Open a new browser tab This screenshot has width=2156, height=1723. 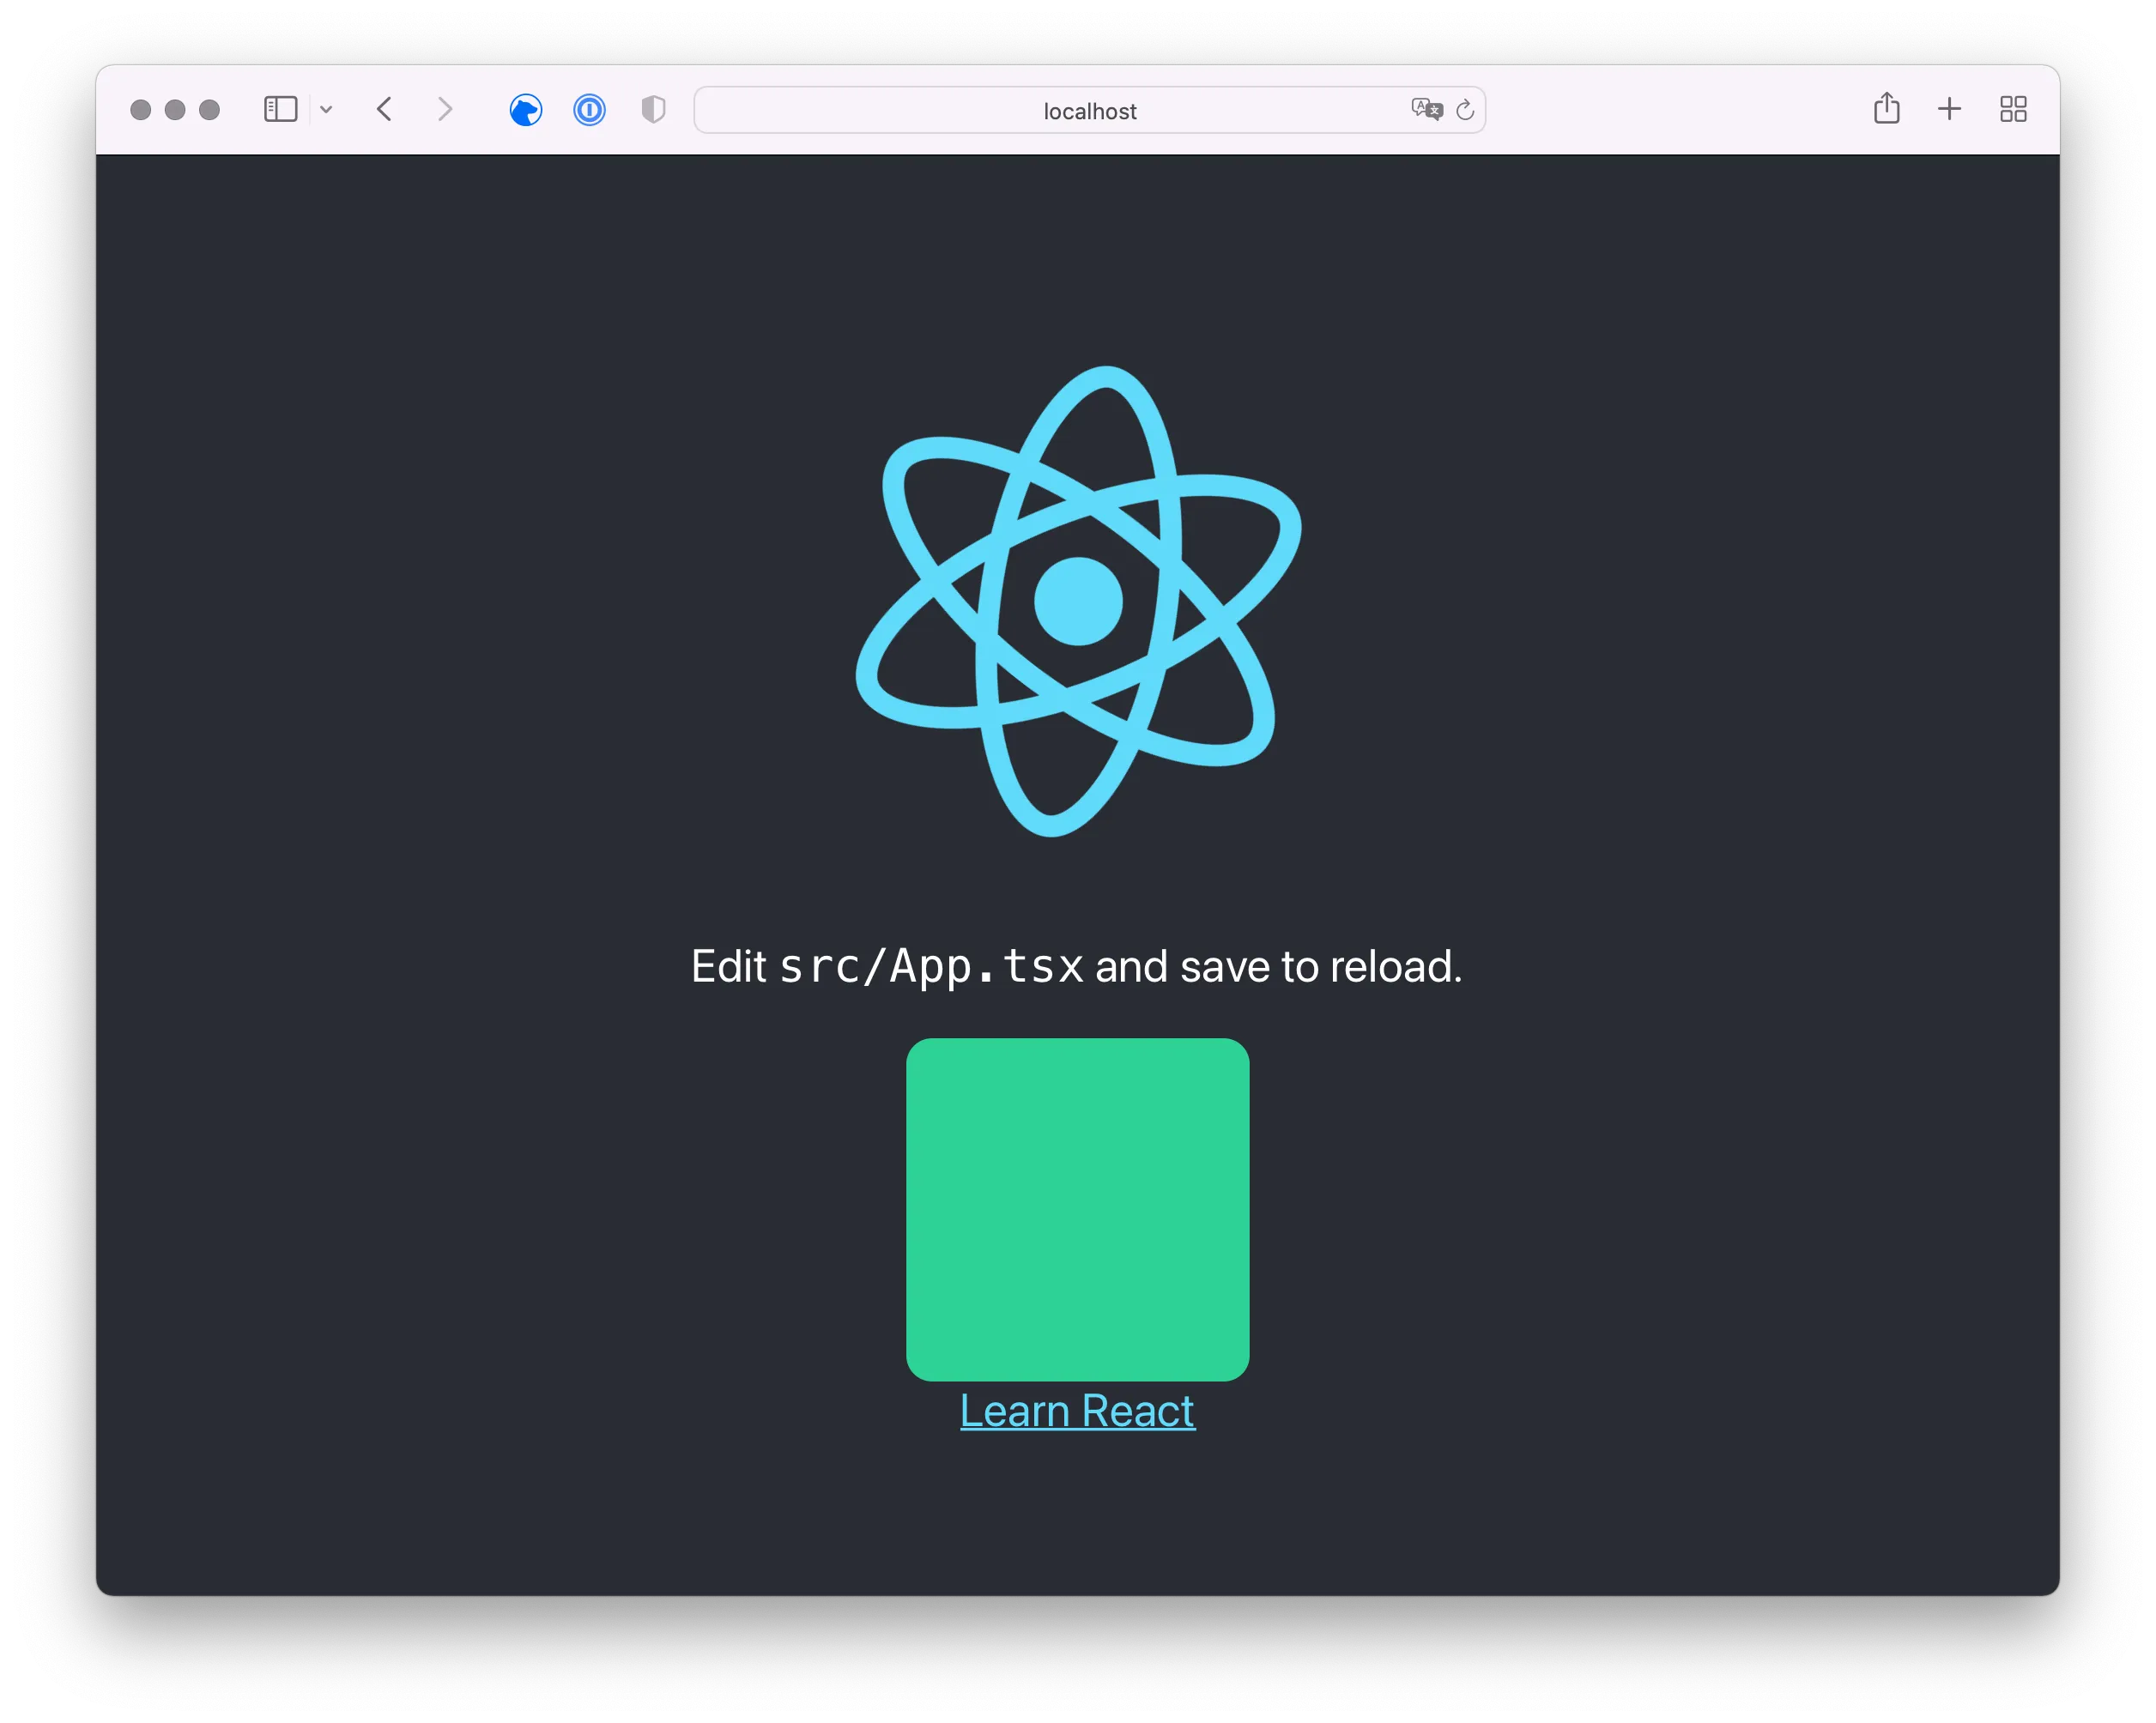pos(1949,109)
